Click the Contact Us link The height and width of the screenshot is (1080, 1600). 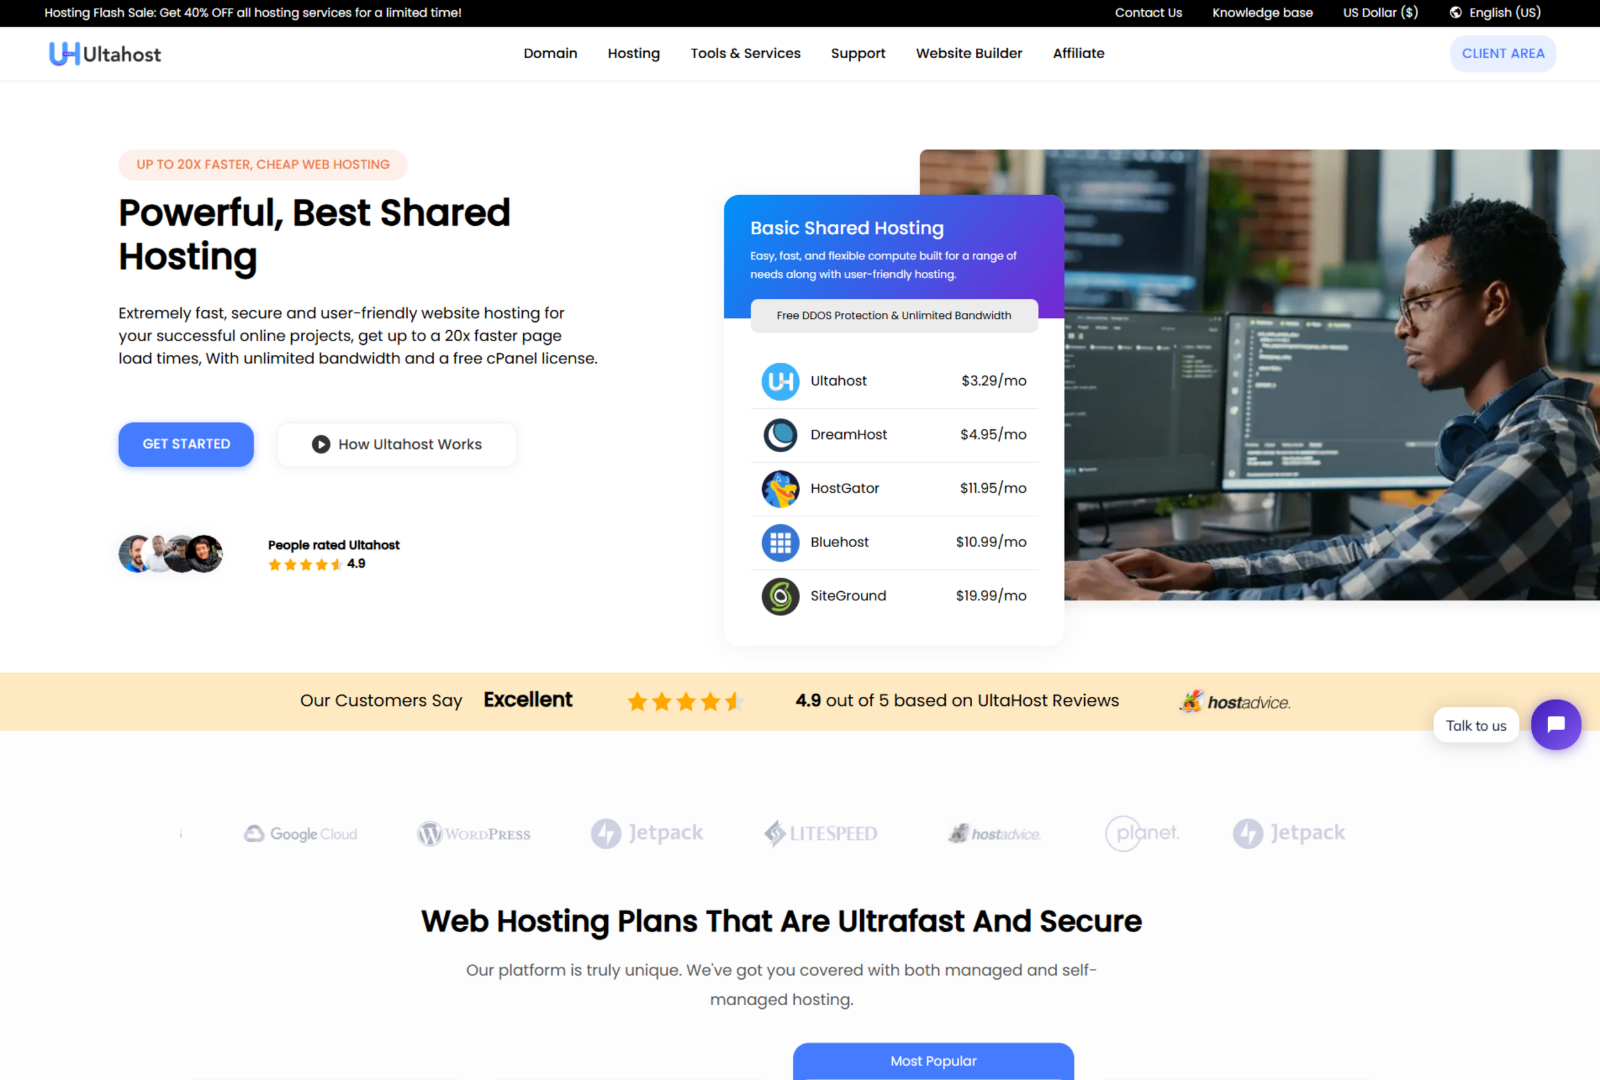click(x=1148, y=13)
